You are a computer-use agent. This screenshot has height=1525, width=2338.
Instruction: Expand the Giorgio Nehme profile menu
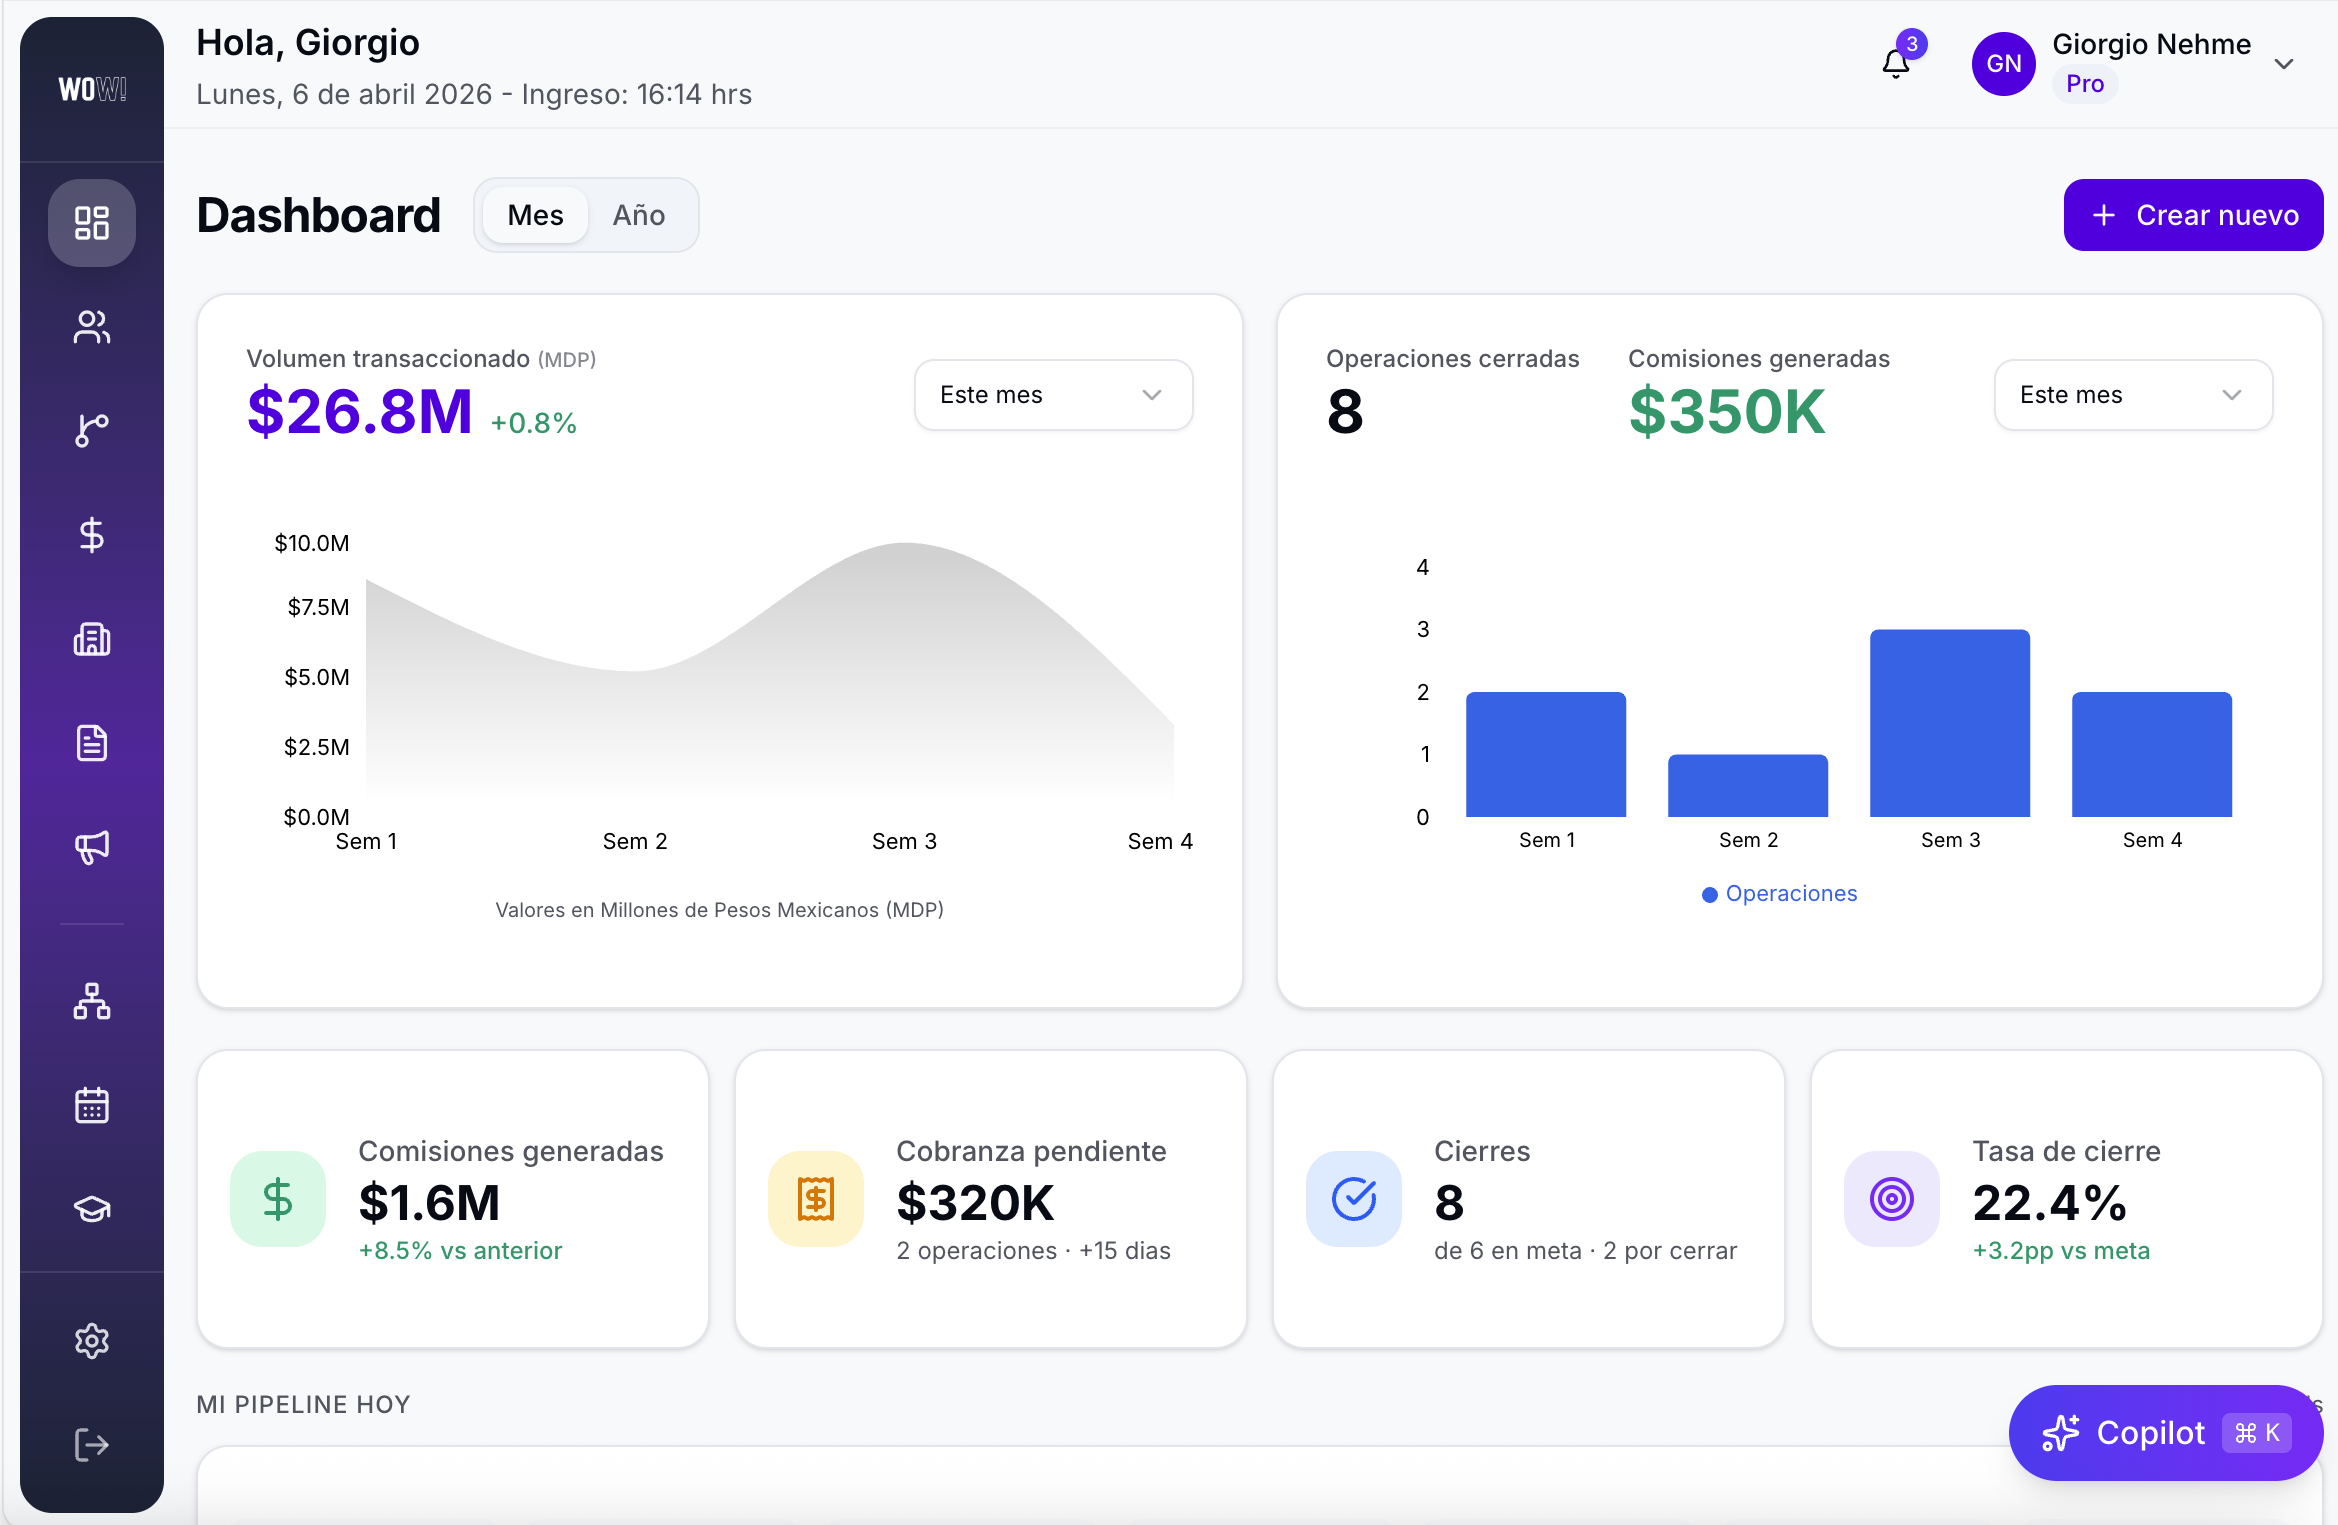click(x=2284, y=64)
